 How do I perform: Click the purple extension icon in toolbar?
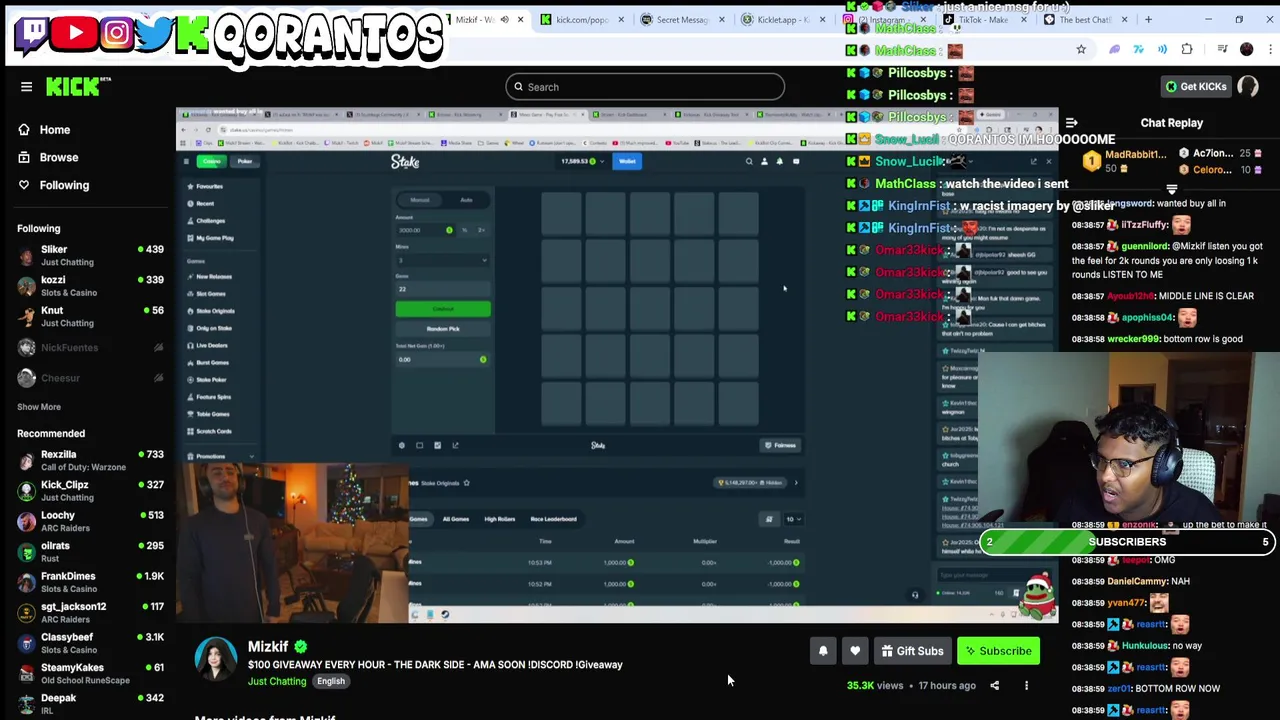(1115, 49)
